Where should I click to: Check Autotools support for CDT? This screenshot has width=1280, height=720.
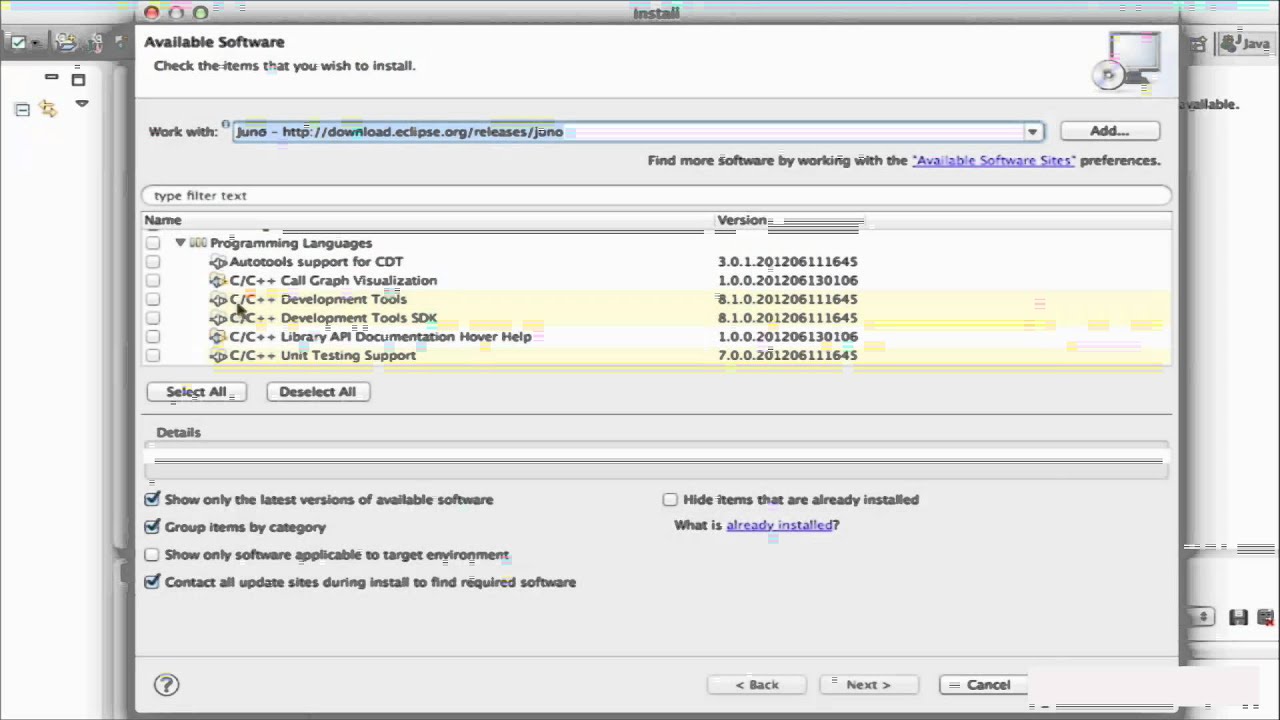(152, 262)
